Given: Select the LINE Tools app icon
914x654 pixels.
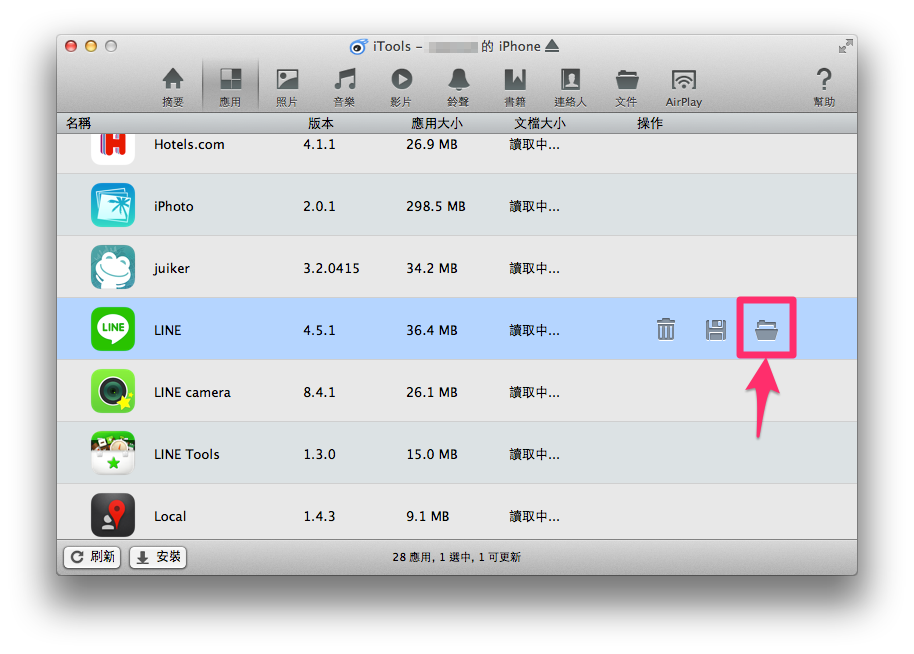Looking at the screenshot, I should 113,453.
